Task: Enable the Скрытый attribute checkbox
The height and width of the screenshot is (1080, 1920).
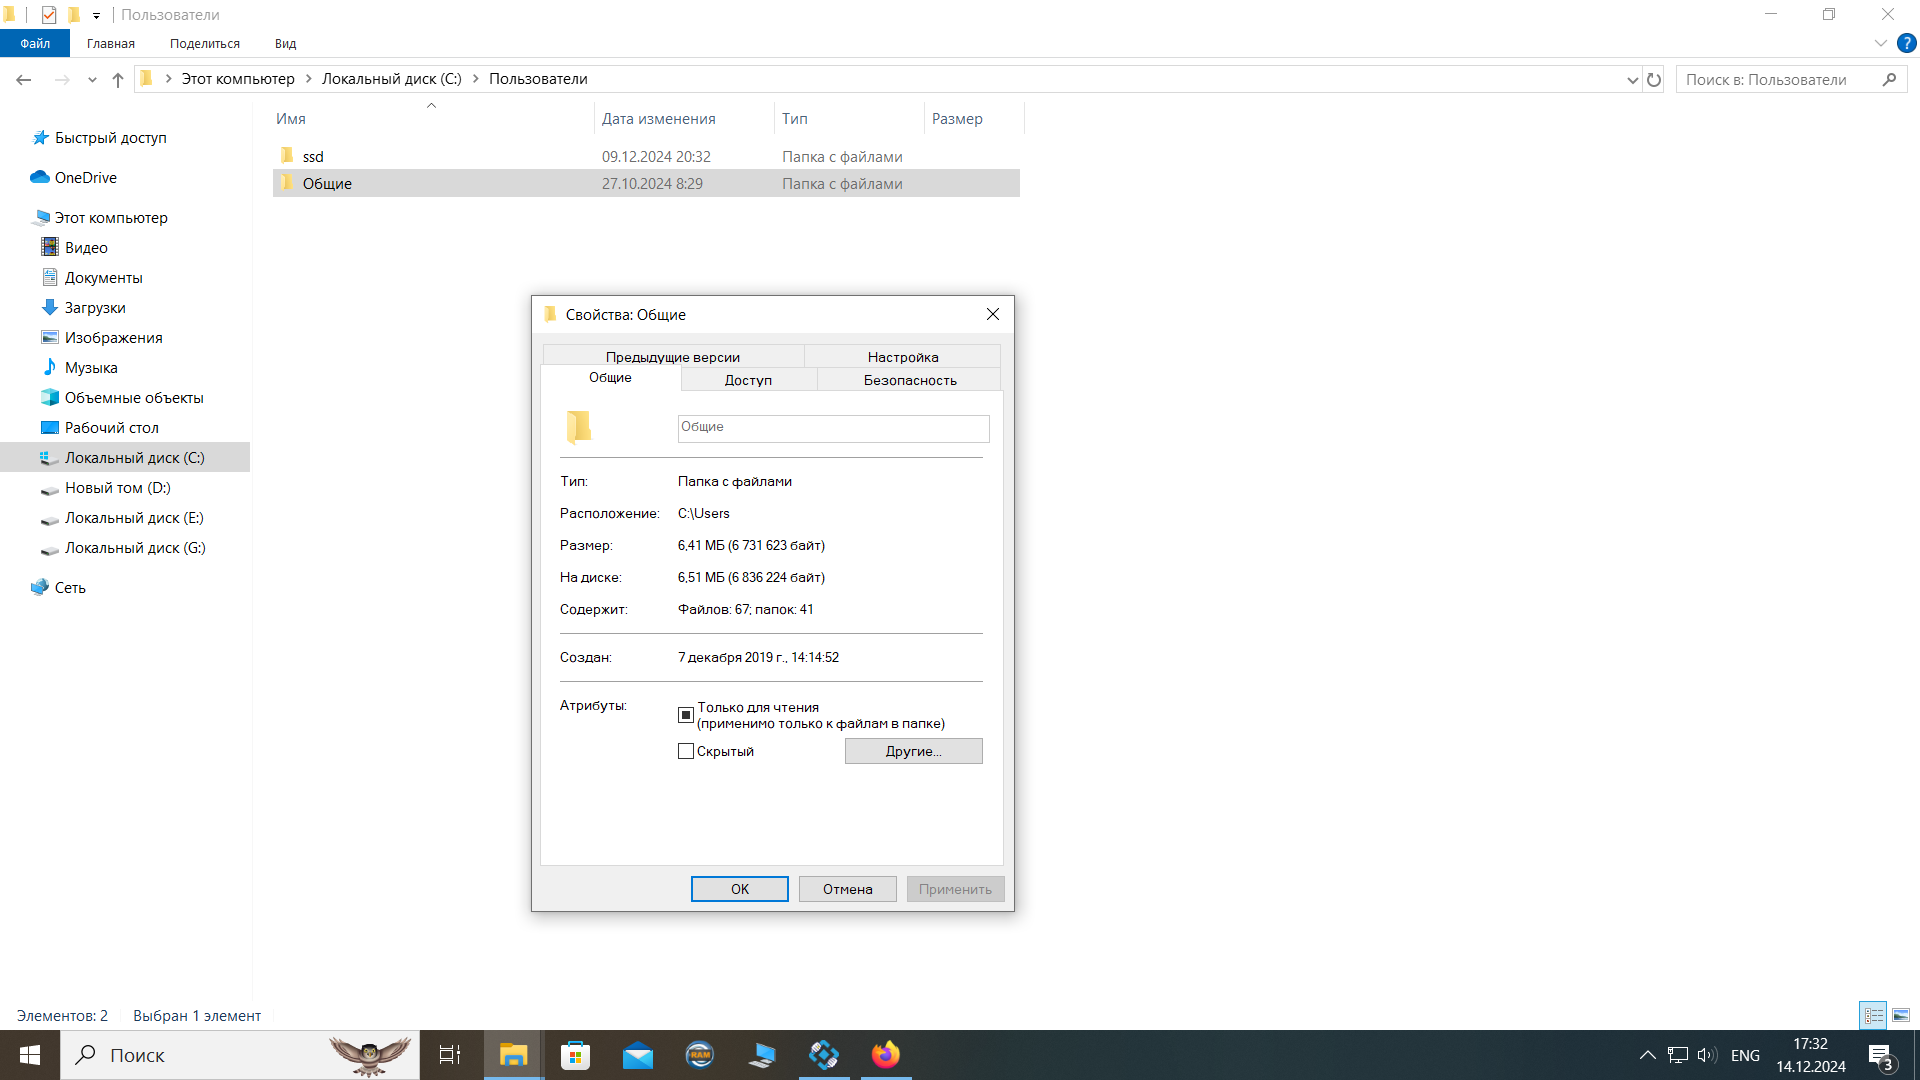Action: (x=686, y=751)
